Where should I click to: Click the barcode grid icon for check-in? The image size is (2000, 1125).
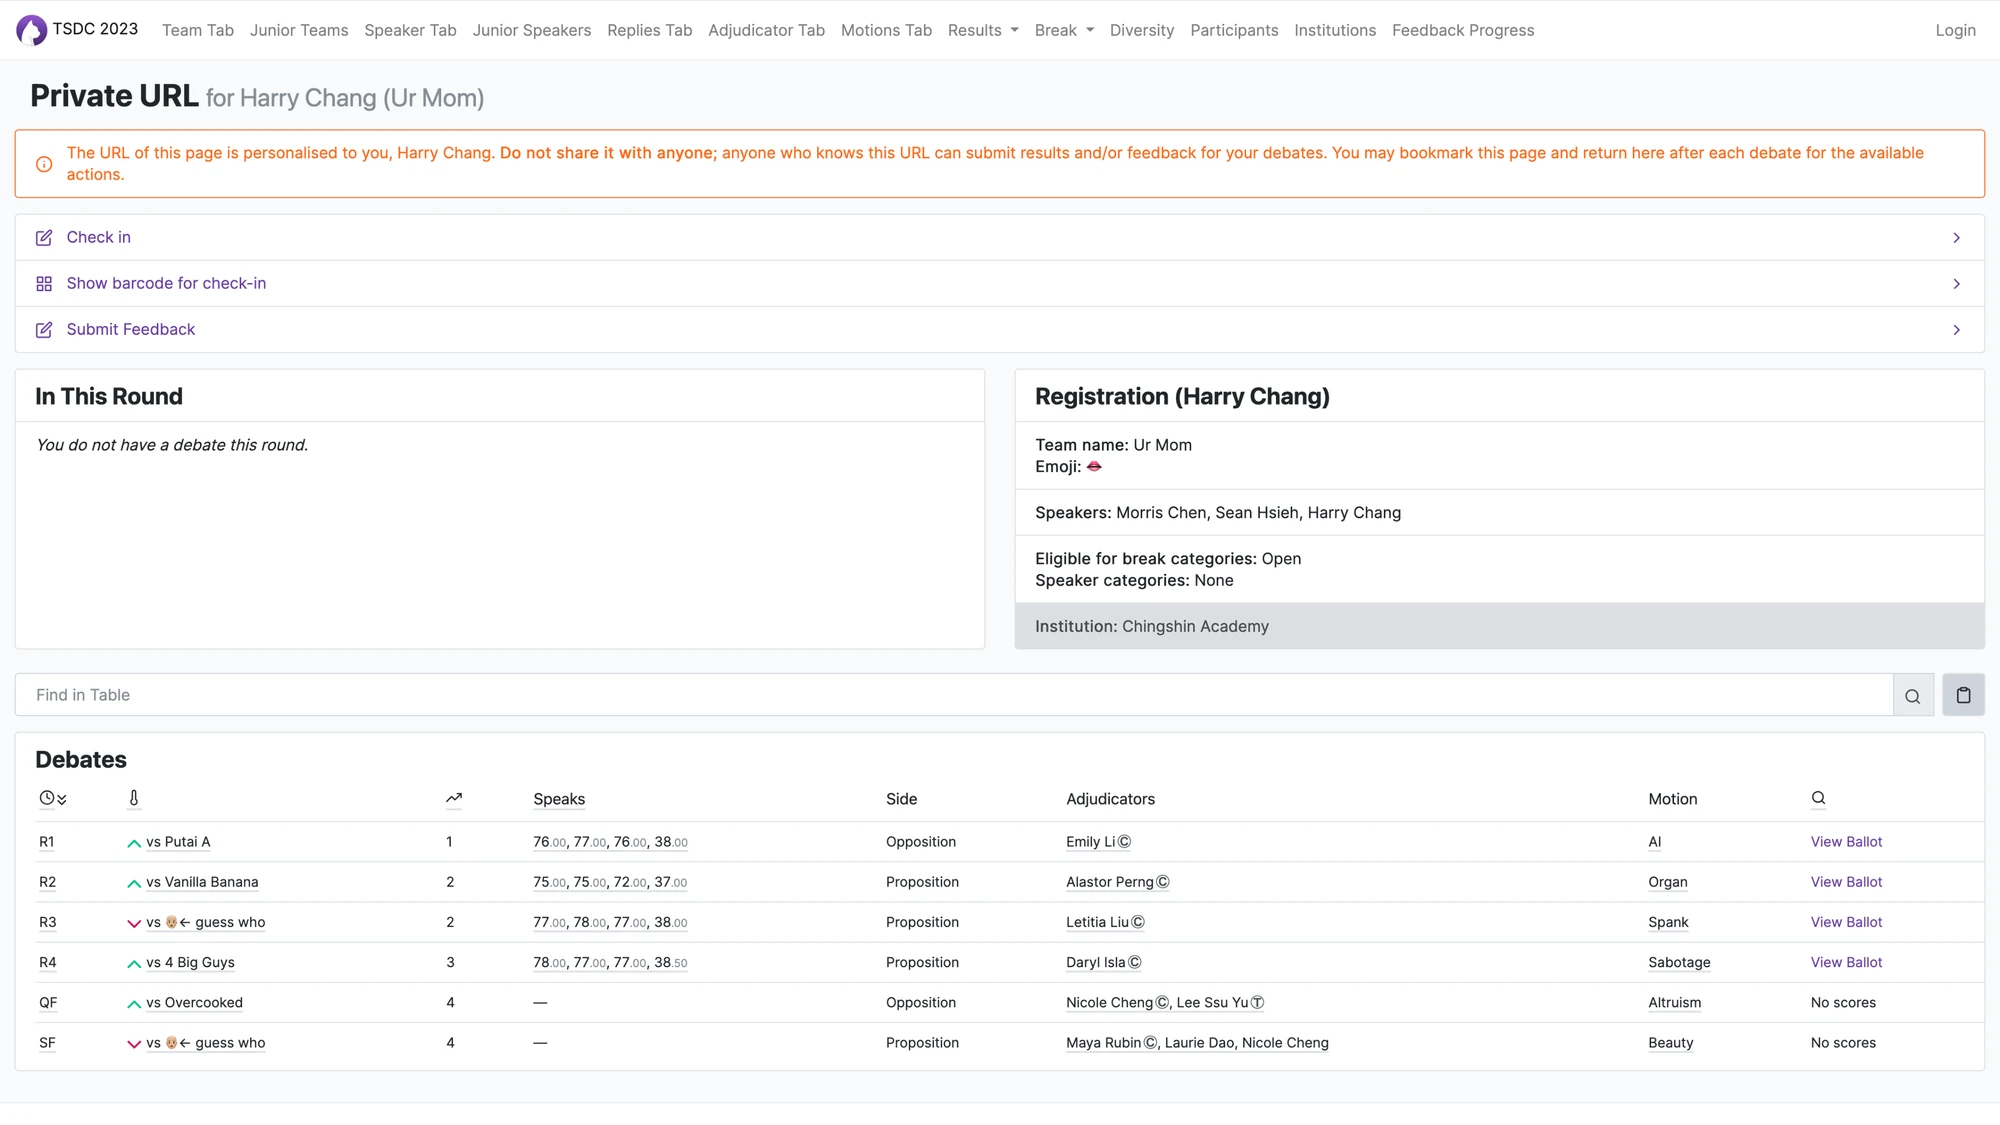[x=44, y=284]
